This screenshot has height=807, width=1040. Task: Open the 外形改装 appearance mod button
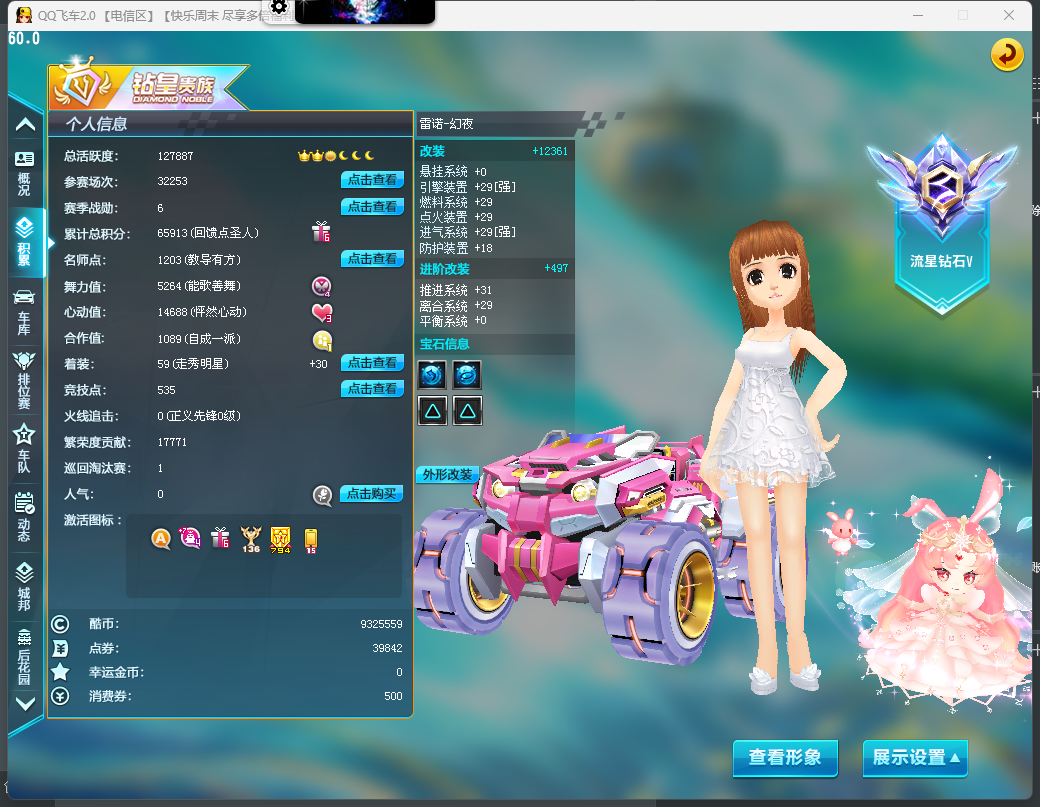[x=447, y=474]
